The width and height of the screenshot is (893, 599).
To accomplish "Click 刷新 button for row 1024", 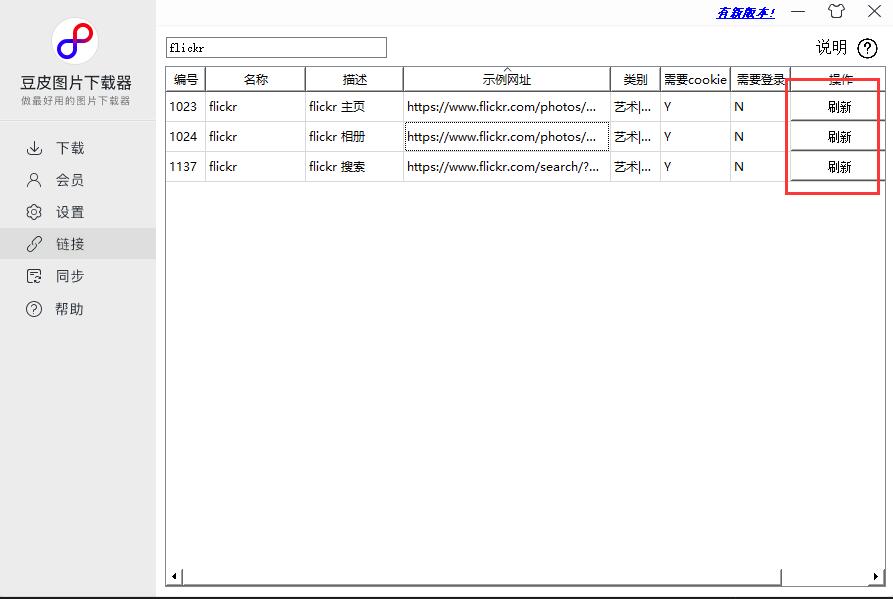I will pyautogui.click(x=838, y=137).
